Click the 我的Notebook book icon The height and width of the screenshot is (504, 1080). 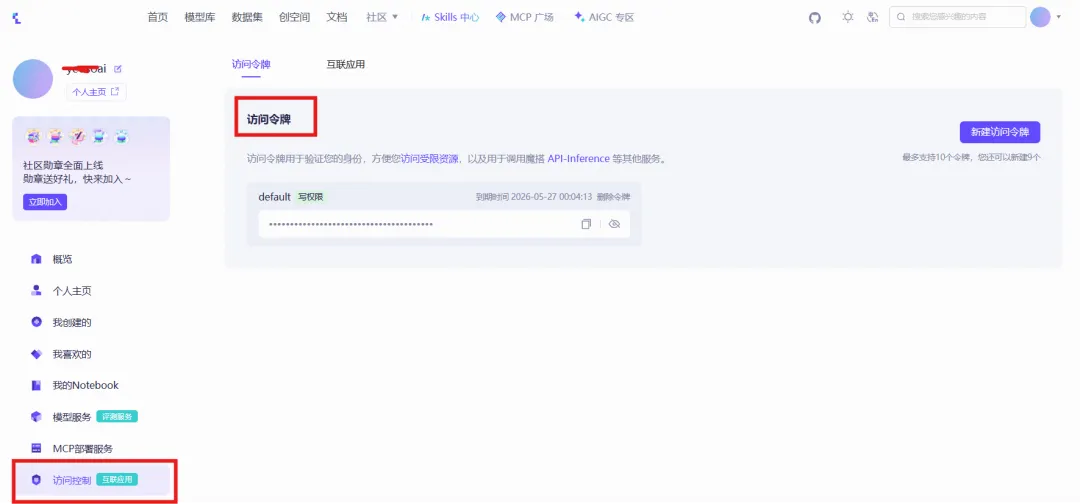click(37, 385)
